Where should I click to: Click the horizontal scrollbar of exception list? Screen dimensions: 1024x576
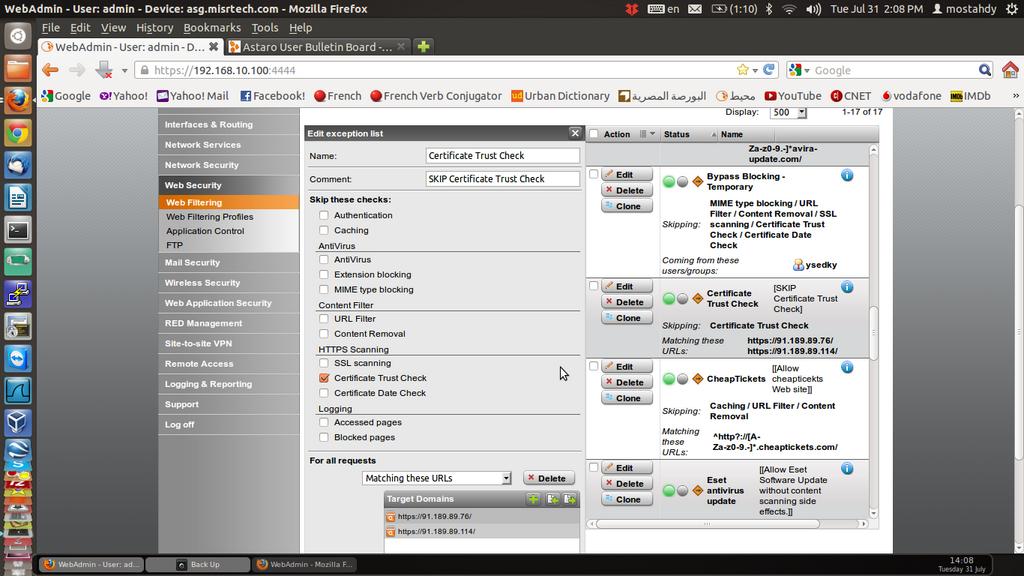[728, 523]
